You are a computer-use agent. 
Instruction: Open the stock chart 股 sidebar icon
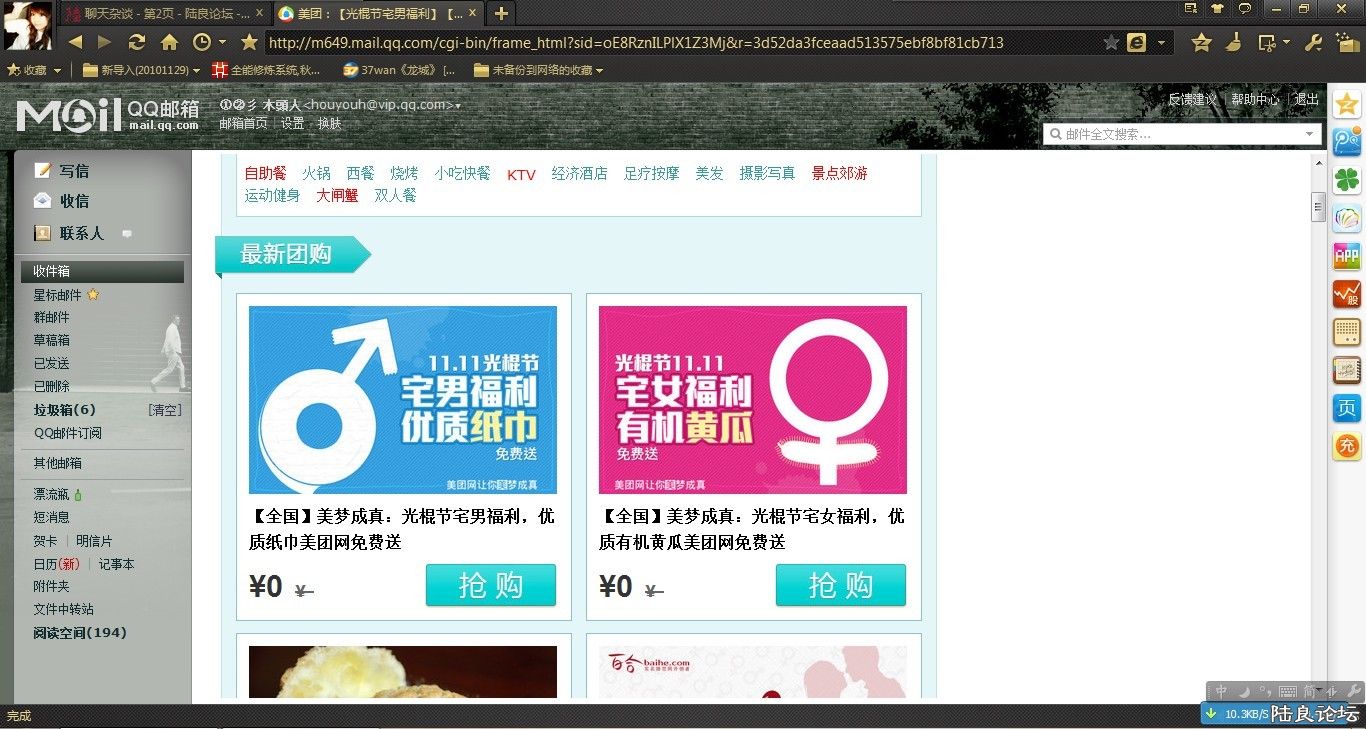pos(1347,294)
